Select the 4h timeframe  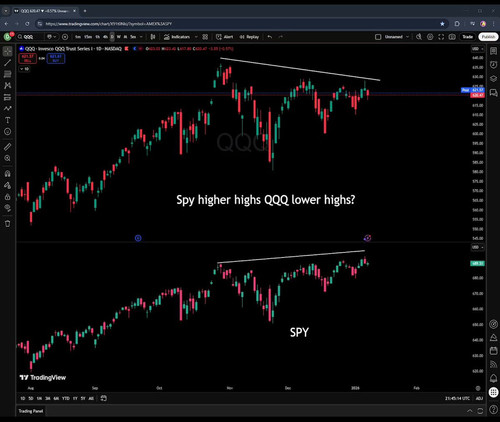(105, 37)
